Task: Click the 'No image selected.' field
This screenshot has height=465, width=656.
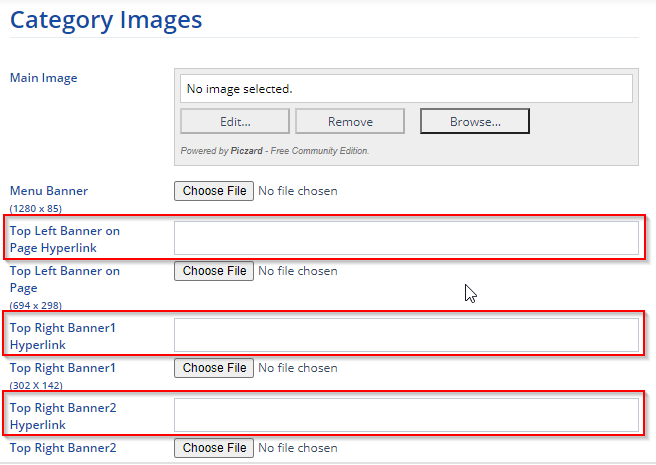Action: (406, 89)
